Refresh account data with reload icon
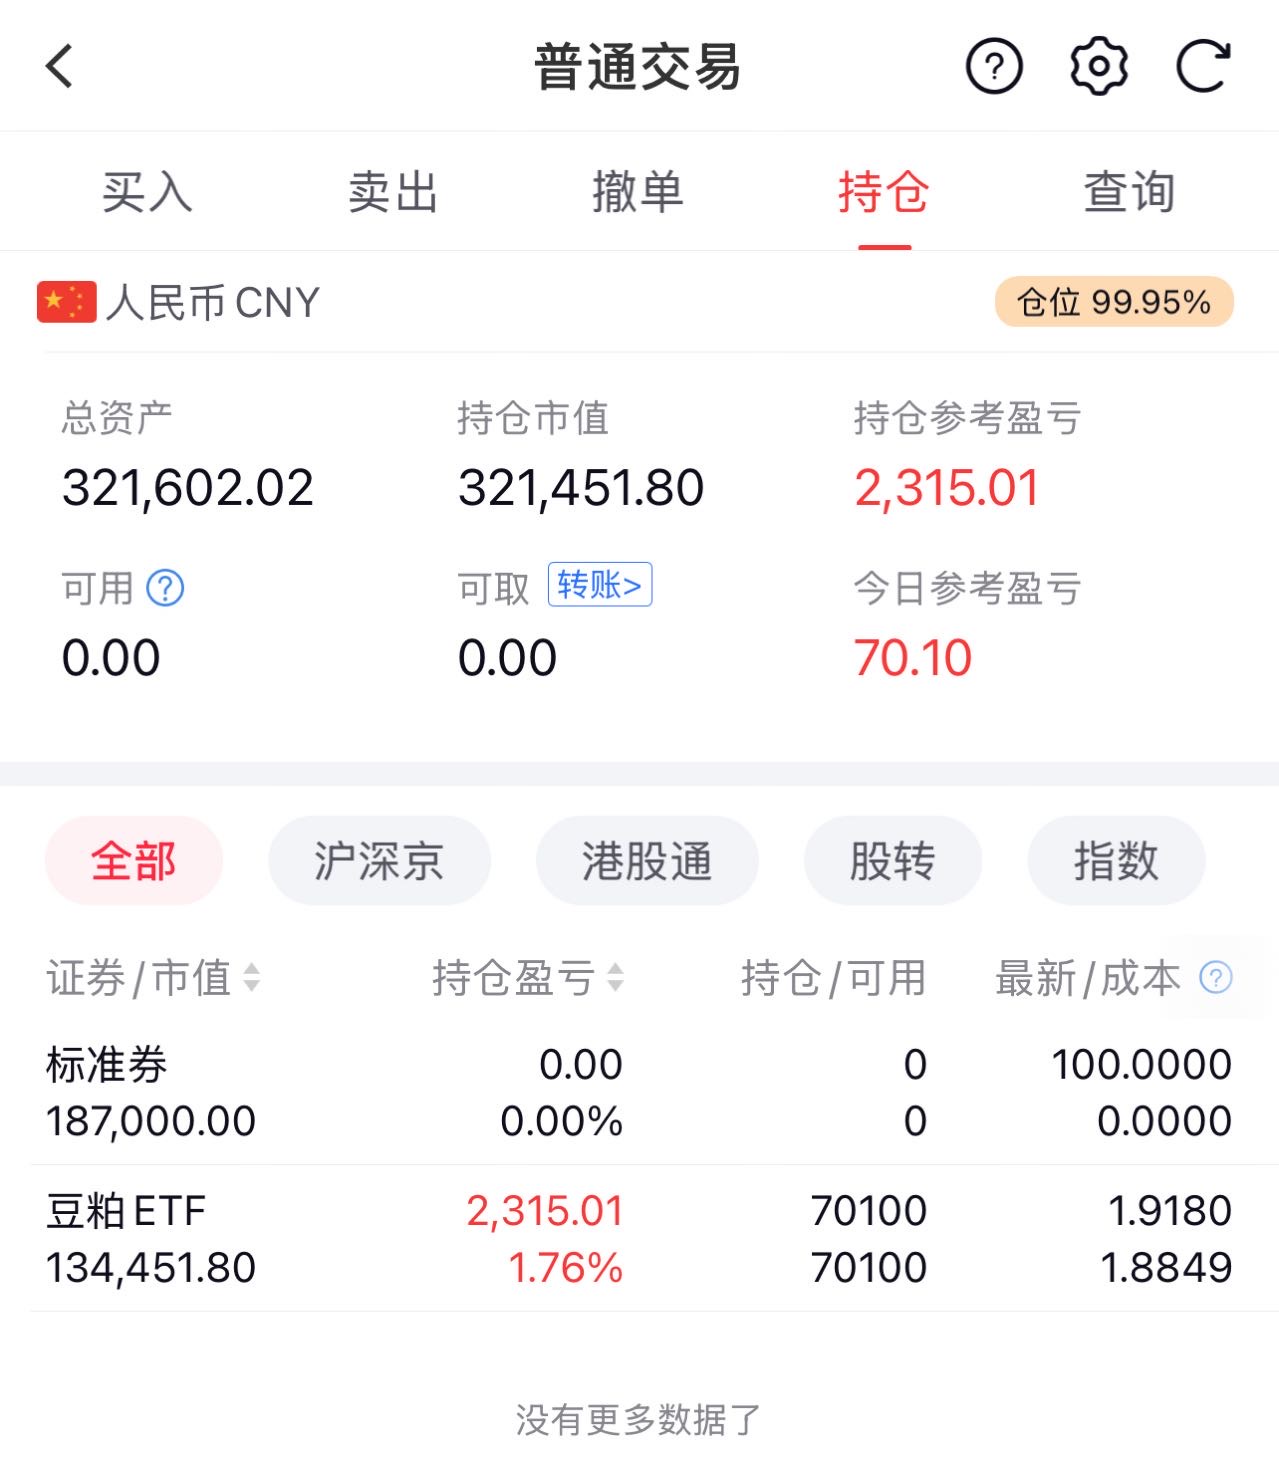The image size is (1279, 1467). pos(1202,67)
